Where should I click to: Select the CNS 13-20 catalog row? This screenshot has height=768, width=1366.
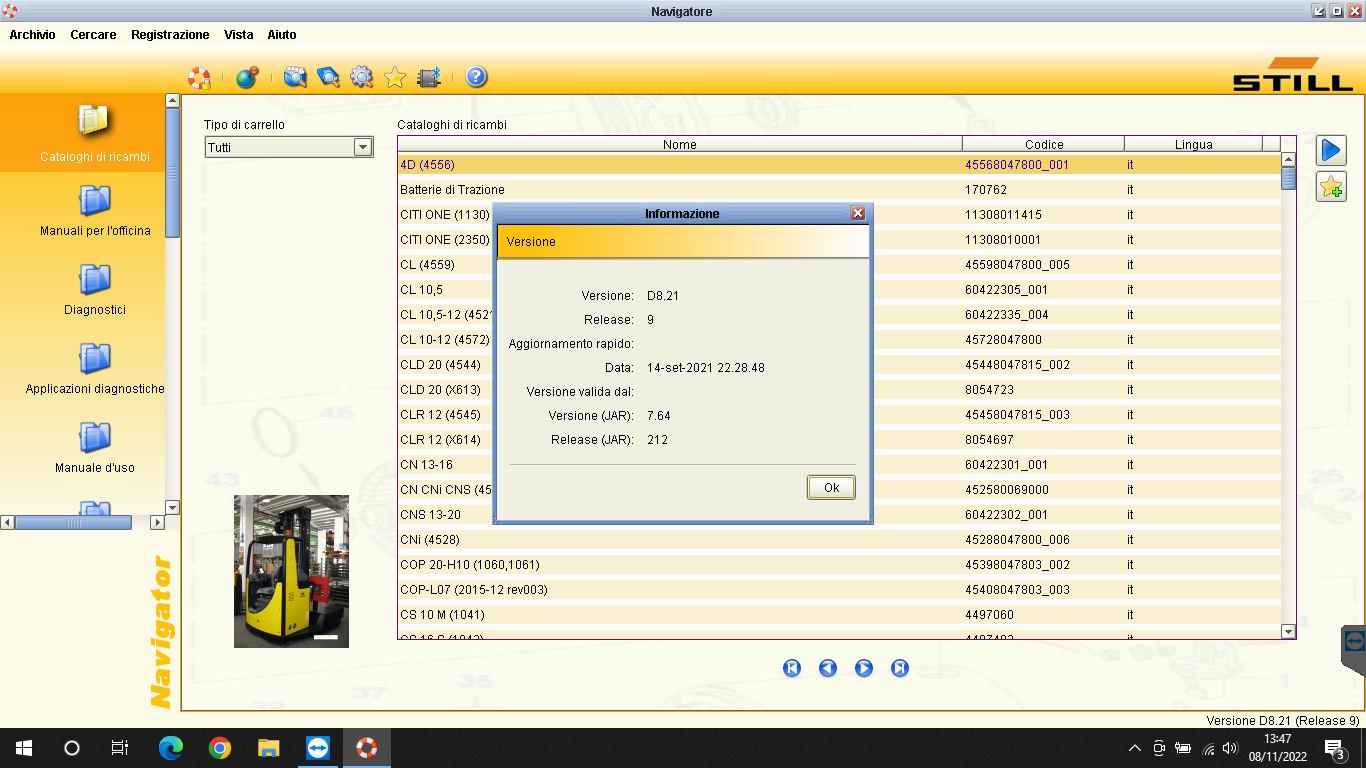point(839,514)
